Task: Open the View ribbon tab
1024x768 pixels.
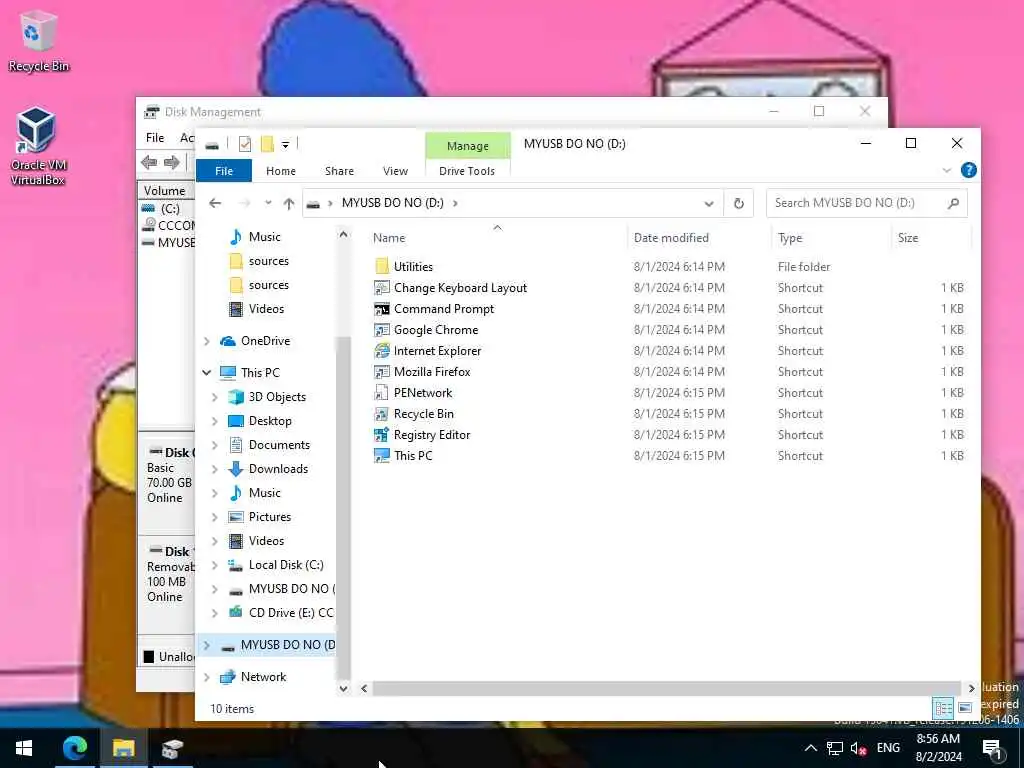Action: [x=395, y=171]
